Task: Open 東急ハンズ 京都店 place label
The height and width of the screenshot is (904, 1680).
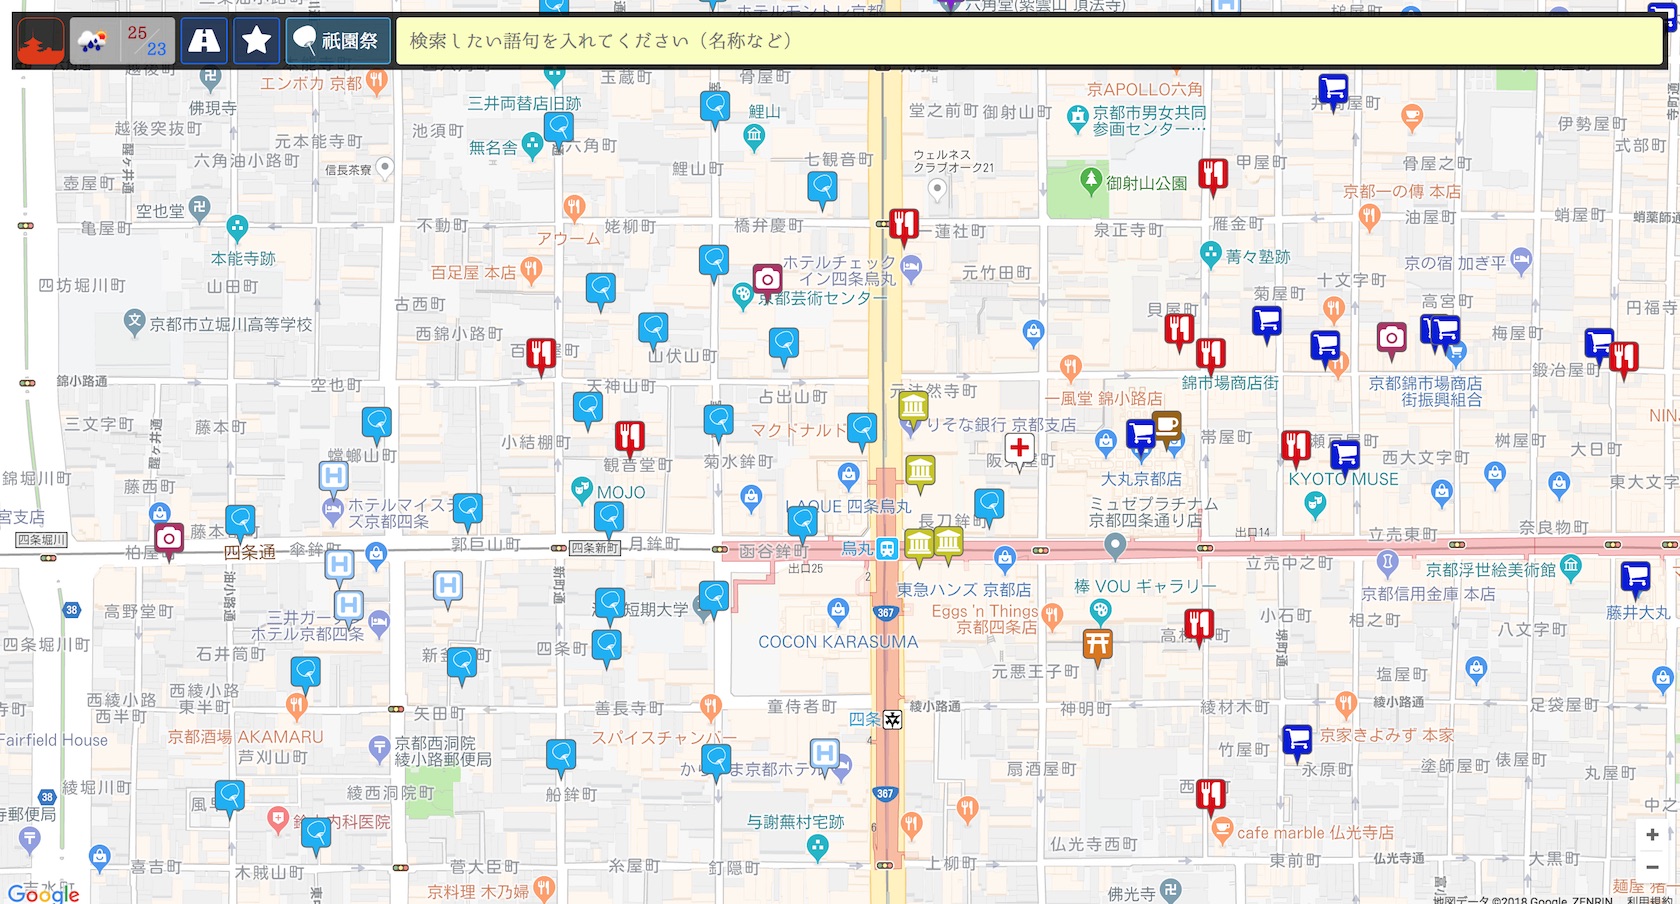Action: (963, 590)
